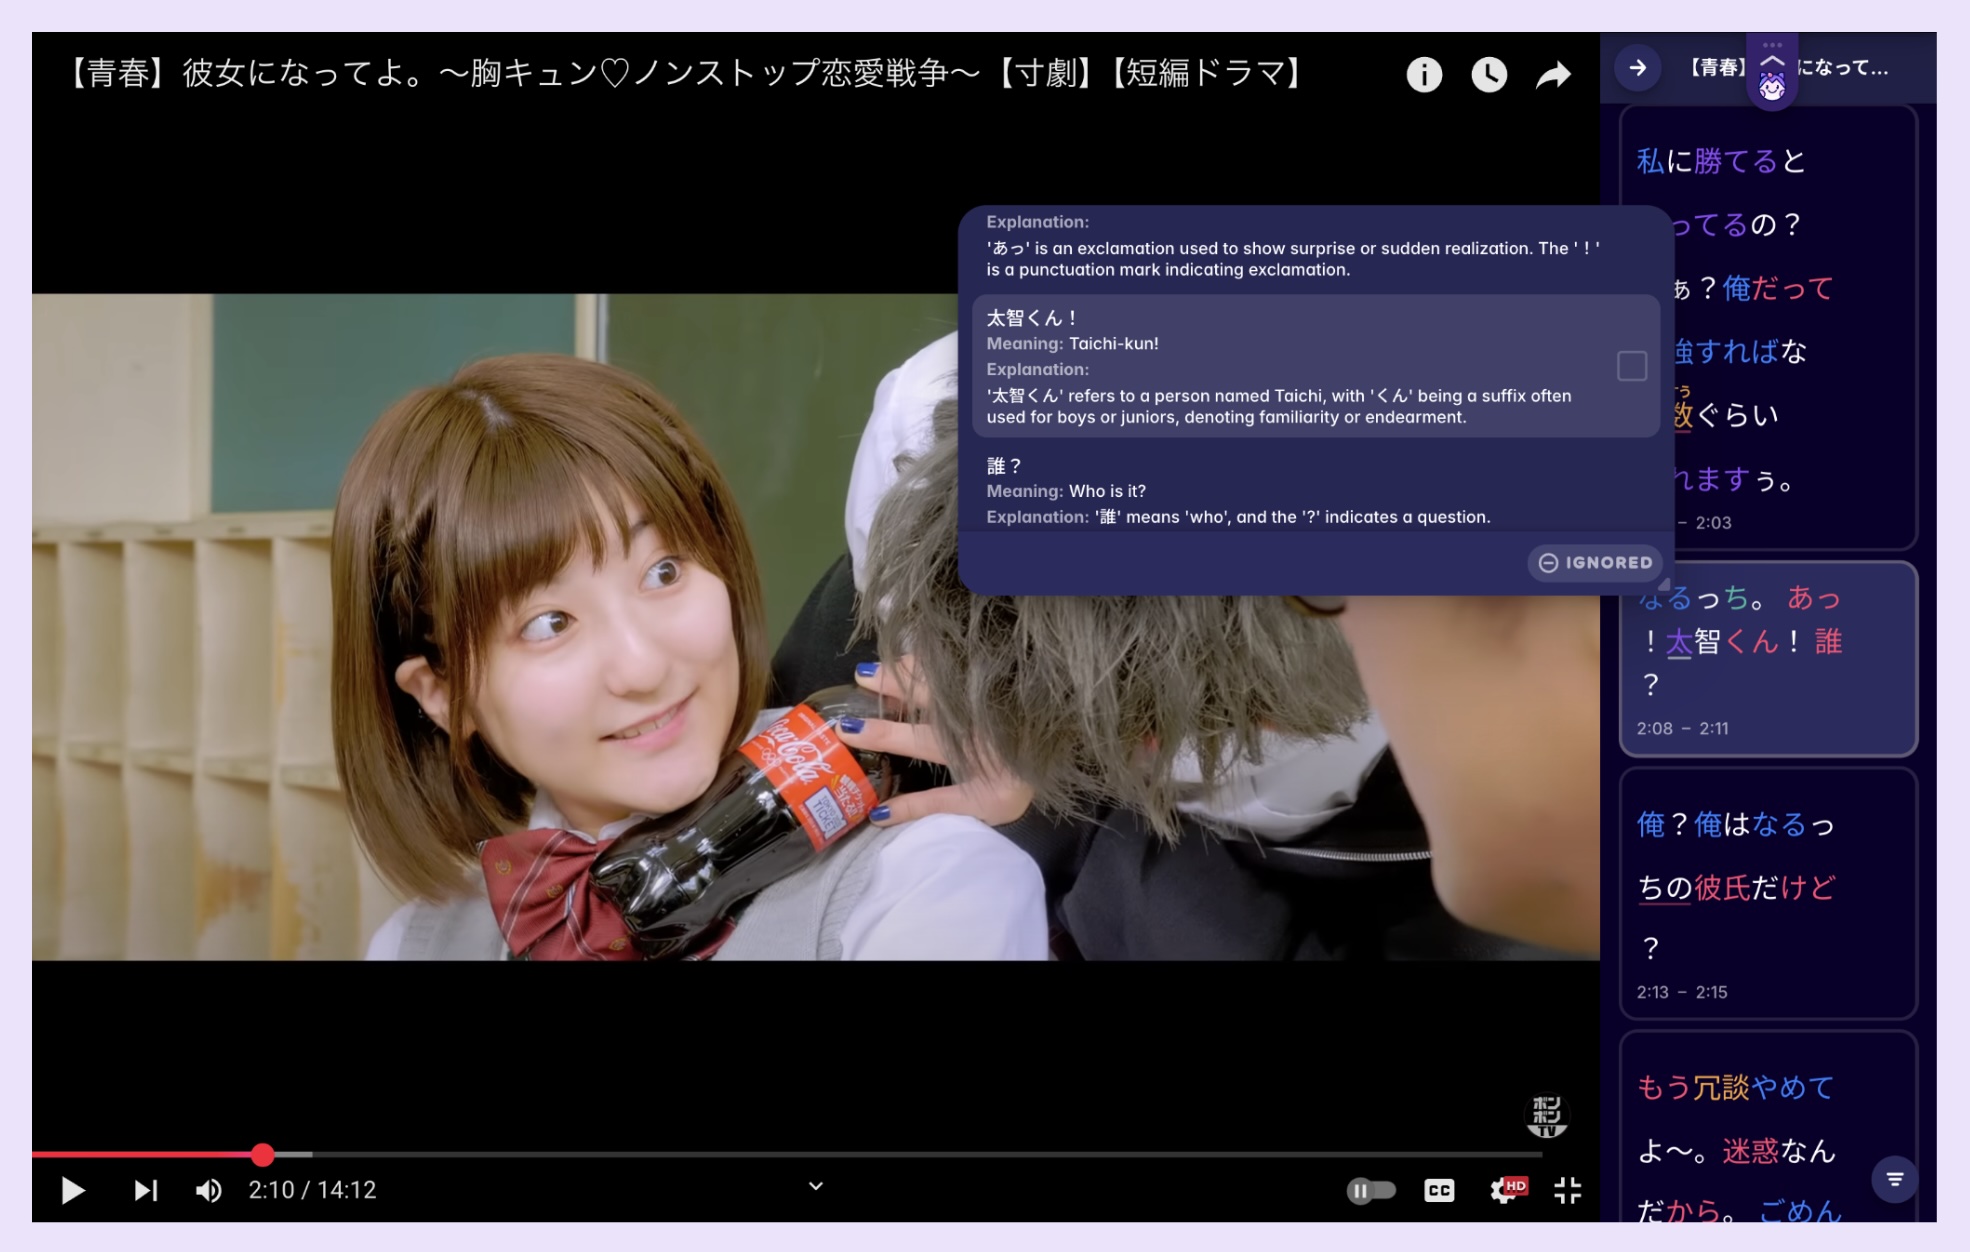1970x1252 pixels.
Task: Check the checkbox beside 太智くん! entry
Action: coord(1632,368)
